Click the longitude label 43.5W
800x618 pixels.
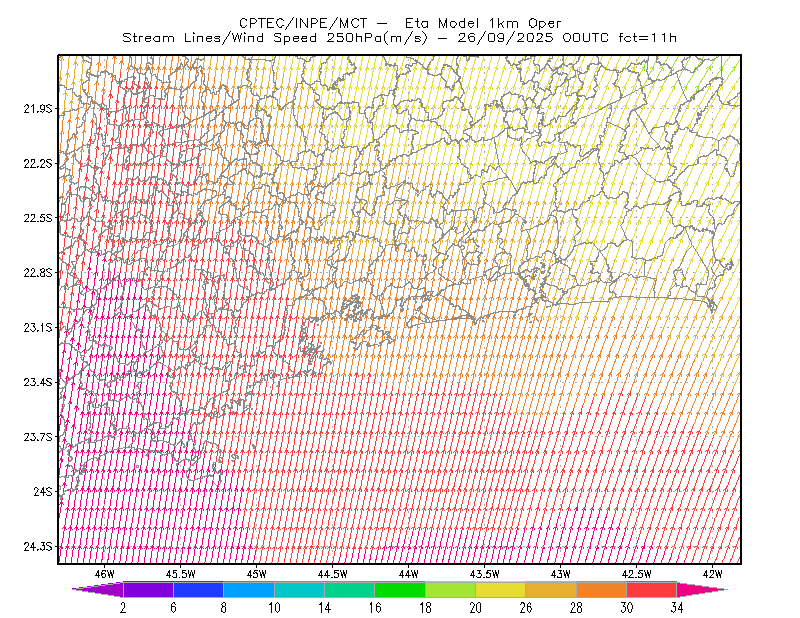coord(485,574)
